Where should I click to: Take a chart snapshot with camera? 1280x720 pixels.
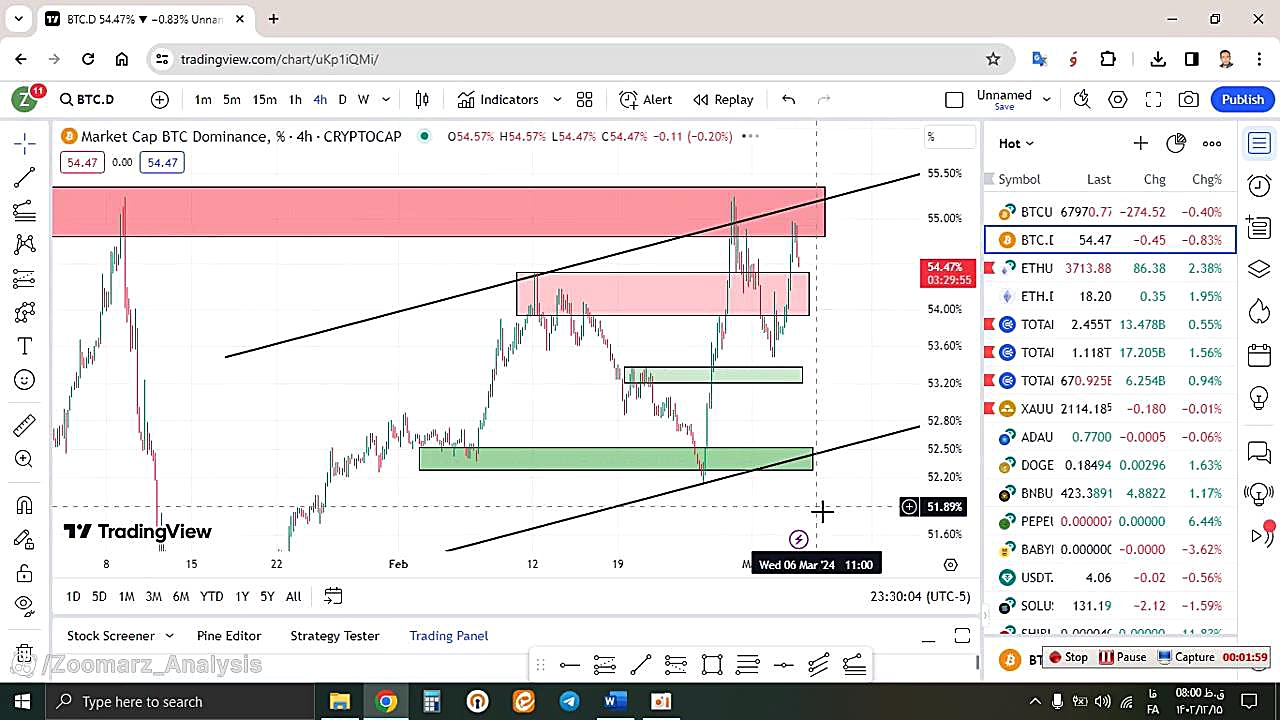pos(1188,99)
